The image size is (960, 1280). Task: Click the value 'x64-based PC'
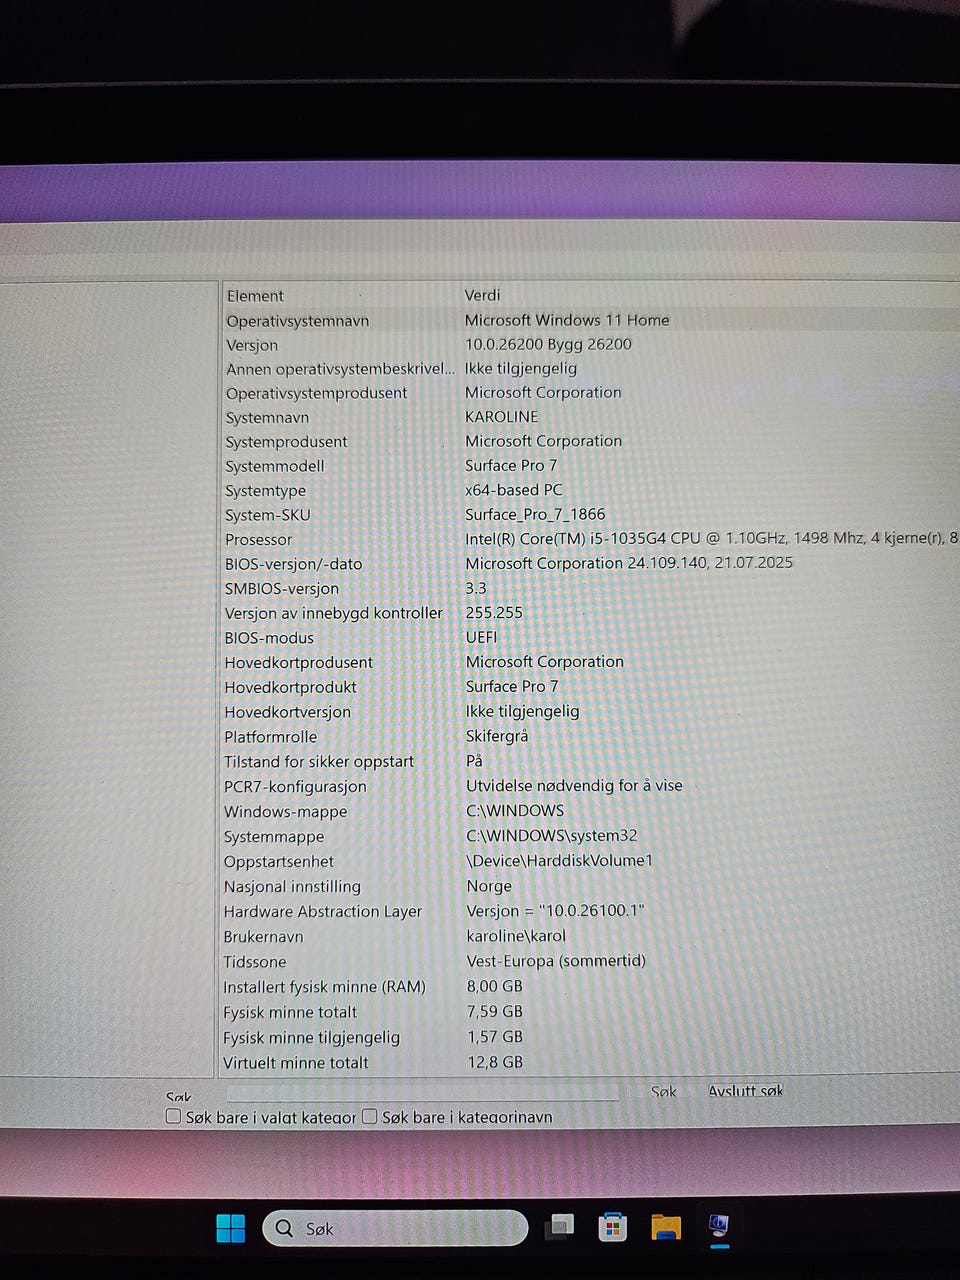513,490
